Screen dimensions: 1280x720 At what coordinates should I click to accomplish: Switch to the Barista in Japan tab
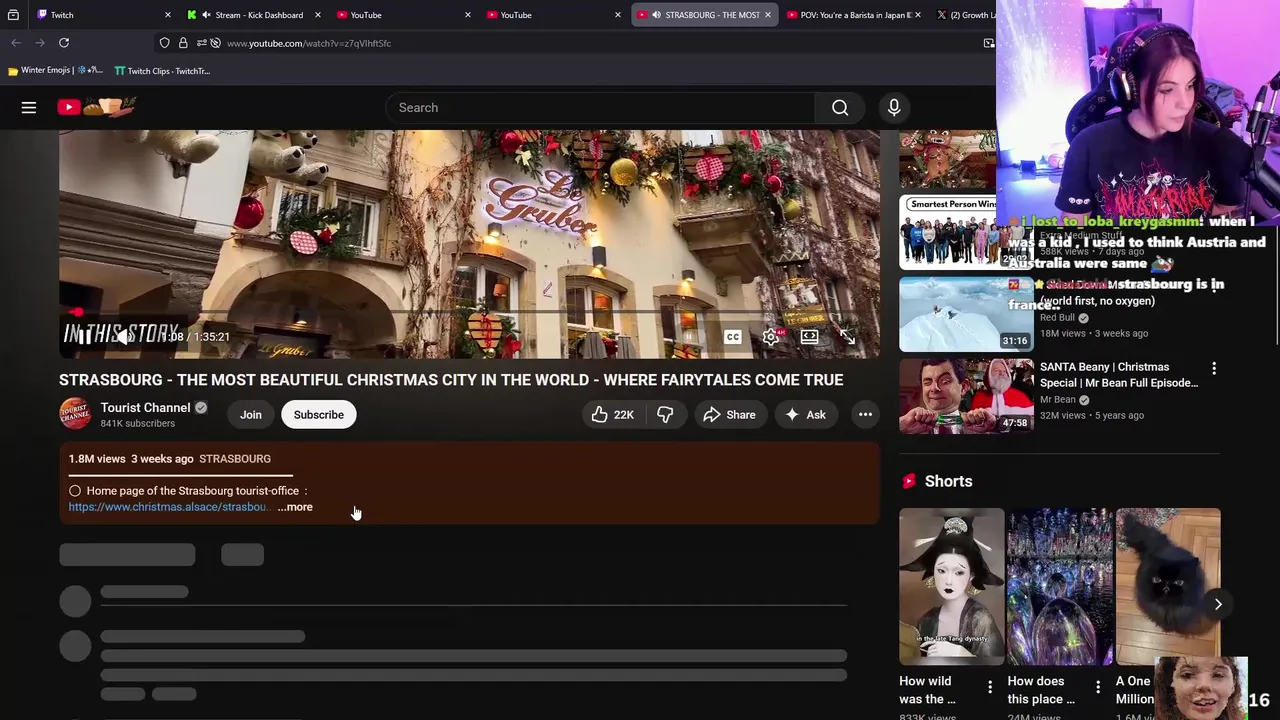click(855, 15)
